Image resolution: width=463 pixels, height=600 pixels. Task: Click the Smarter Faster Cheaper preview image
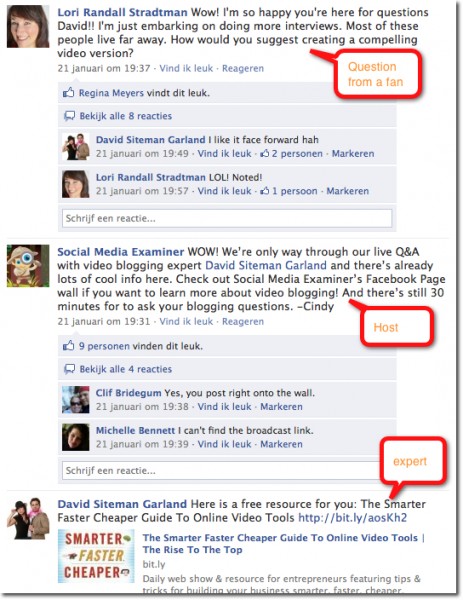coord(96,556)
